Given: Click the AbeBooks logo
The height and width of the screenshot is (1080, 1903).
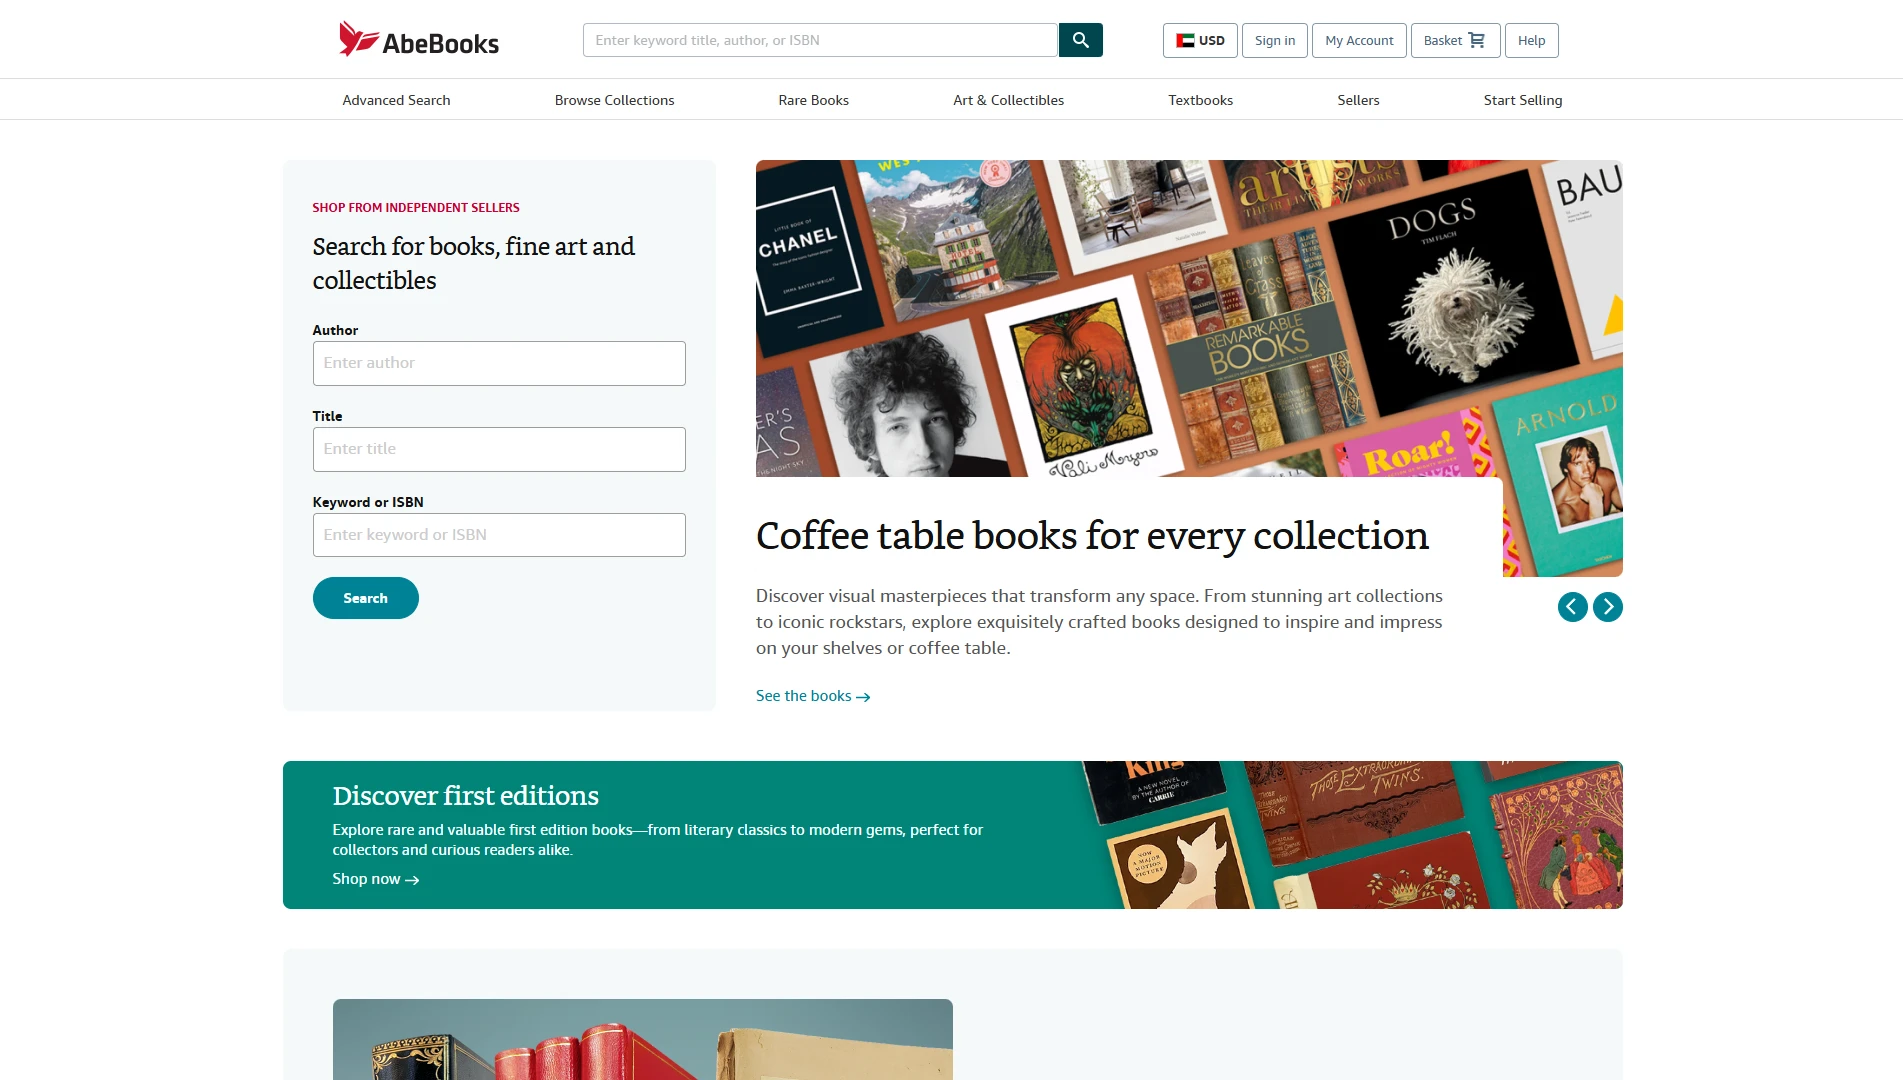Looking at the screenshot, I should 419,40.
